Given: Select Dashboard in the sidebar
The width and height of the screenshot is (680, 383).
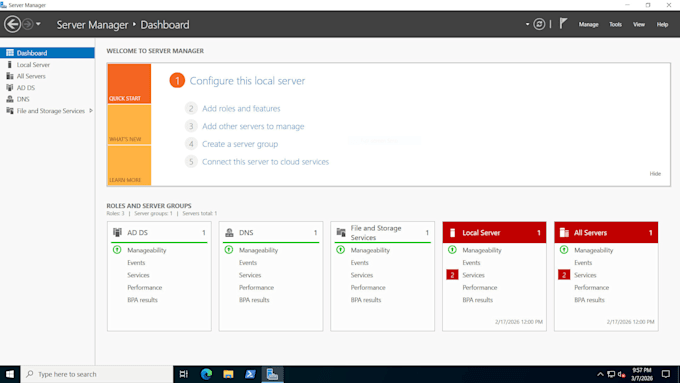Looking at the screenshot, I should 47,53.
